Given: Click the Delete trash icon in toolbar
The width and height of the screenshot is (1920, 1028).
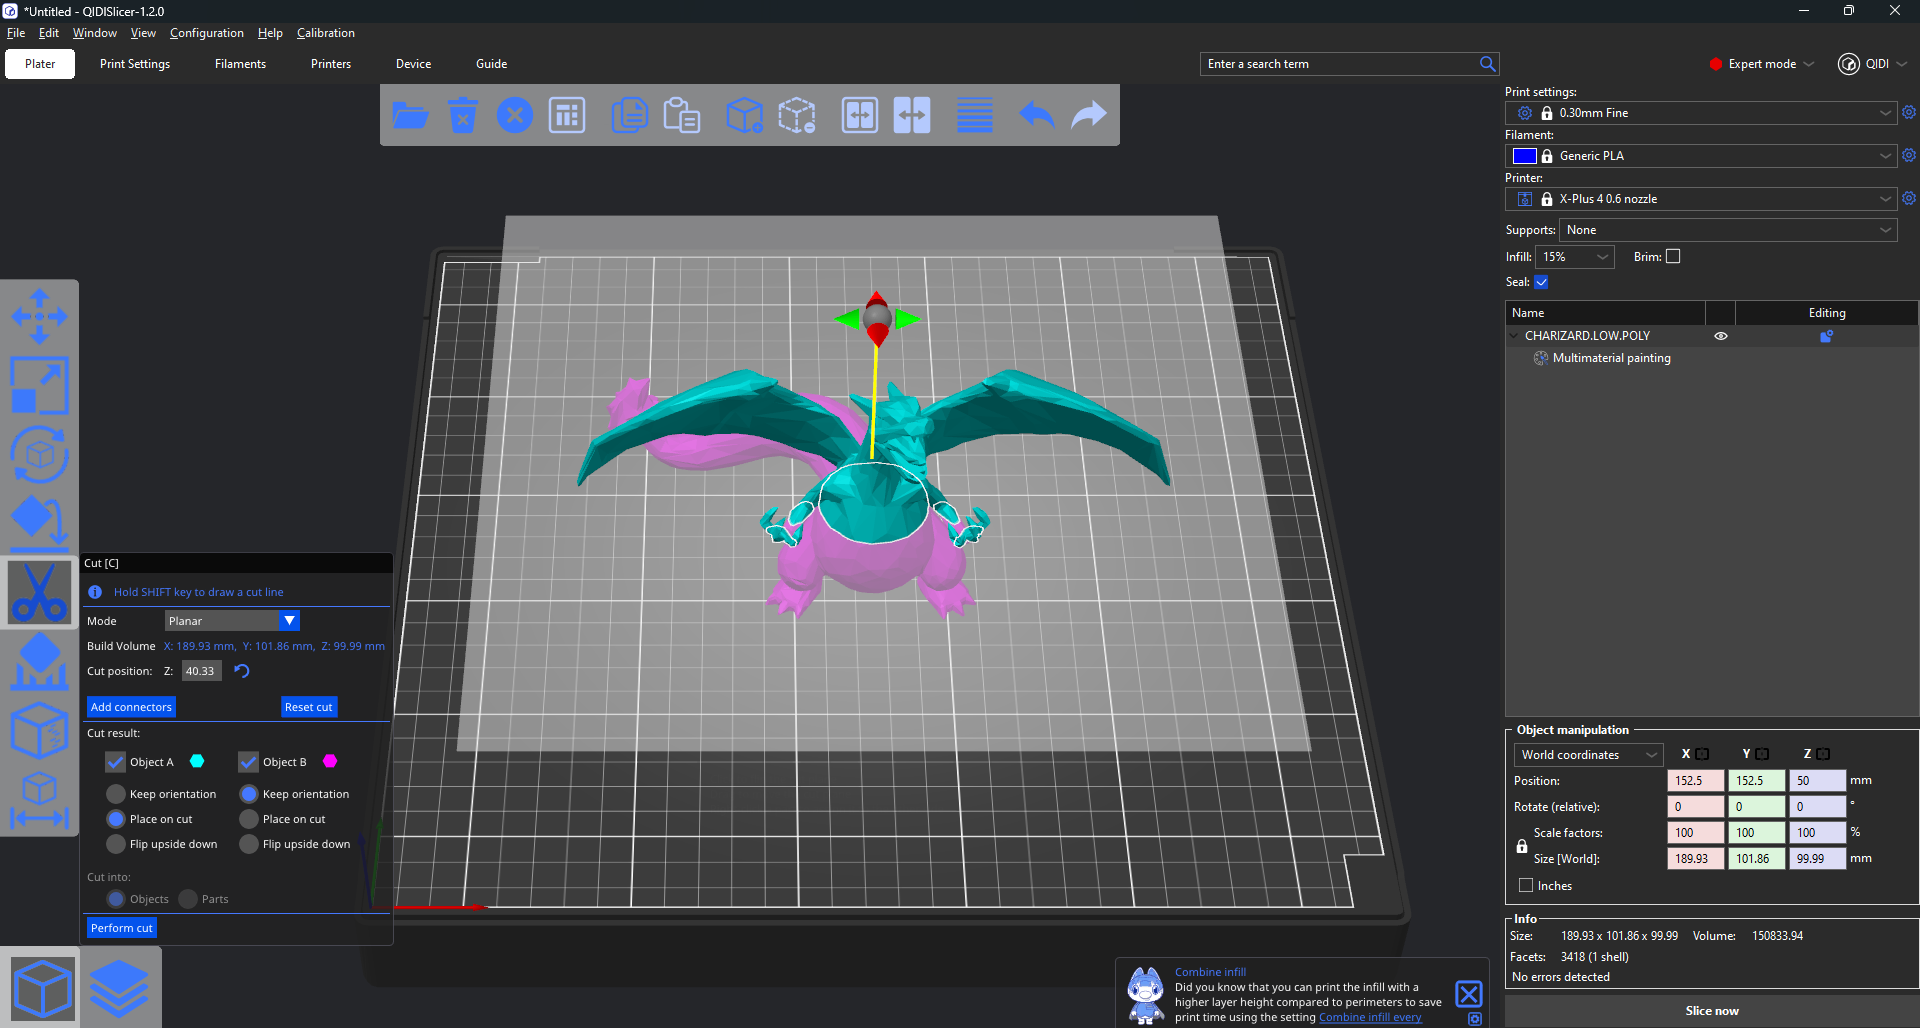Looking at the screenshot, I should [x=462, y=116].
